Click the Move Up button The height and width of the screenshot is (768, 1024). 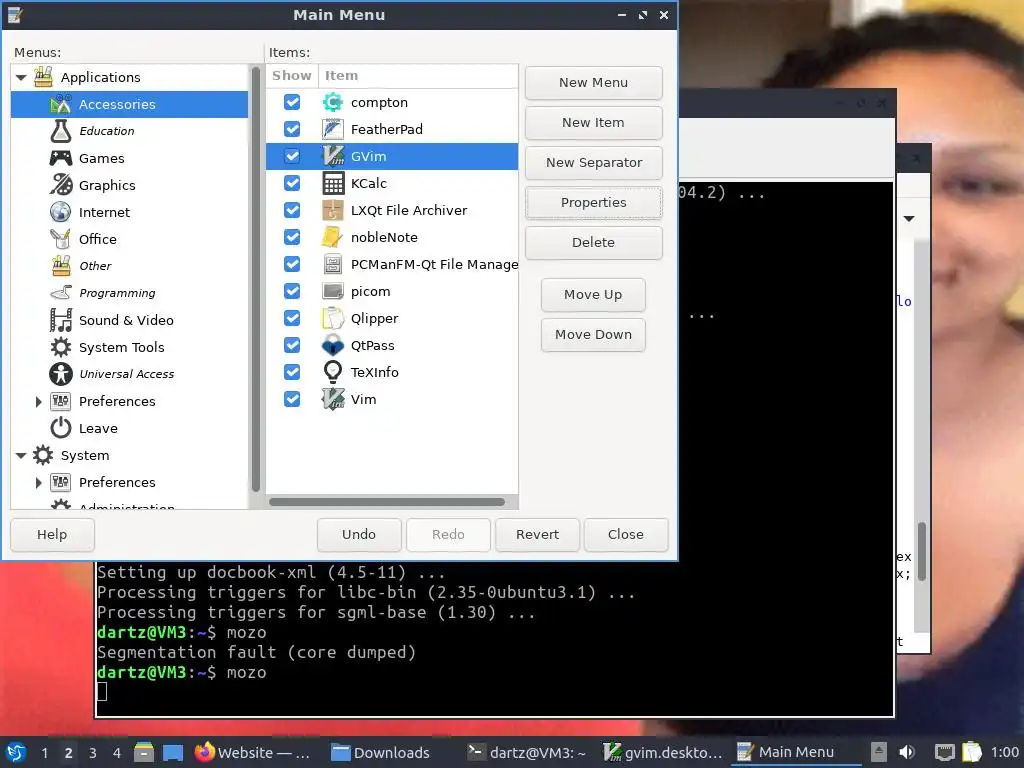click(594, 295)
